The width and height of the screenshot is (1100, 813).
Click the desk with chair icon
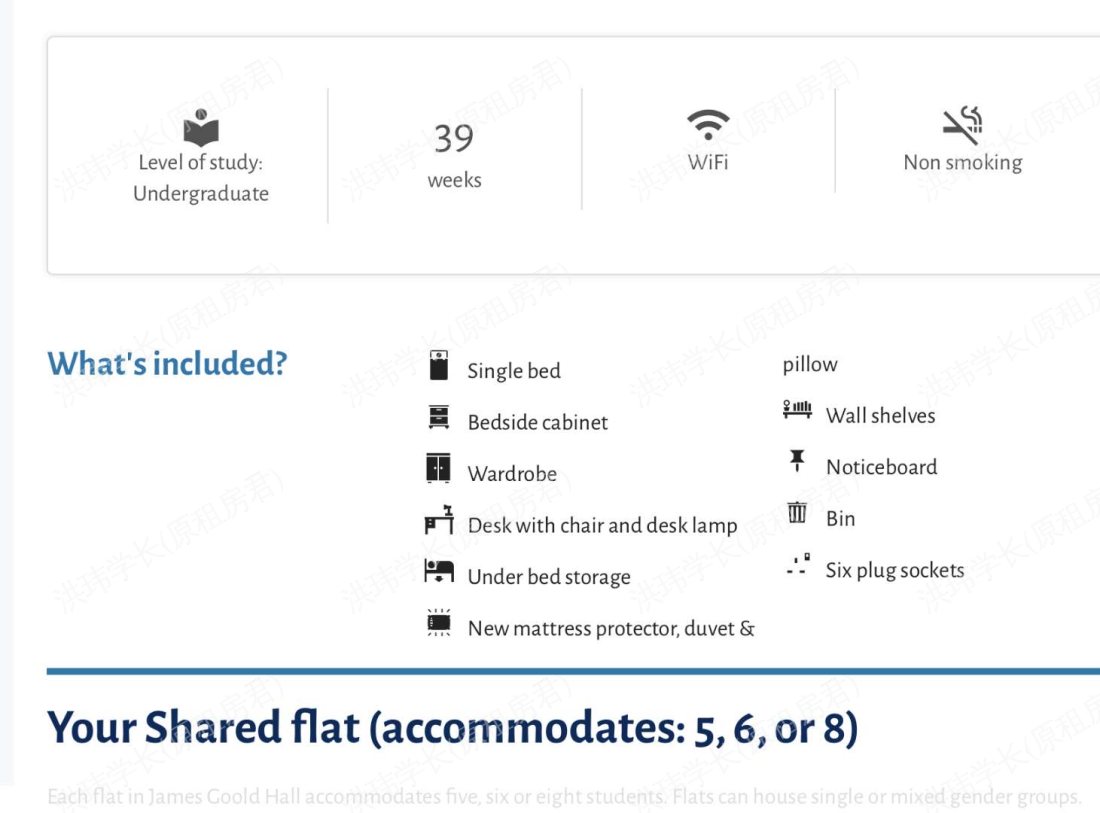point(439,521)
